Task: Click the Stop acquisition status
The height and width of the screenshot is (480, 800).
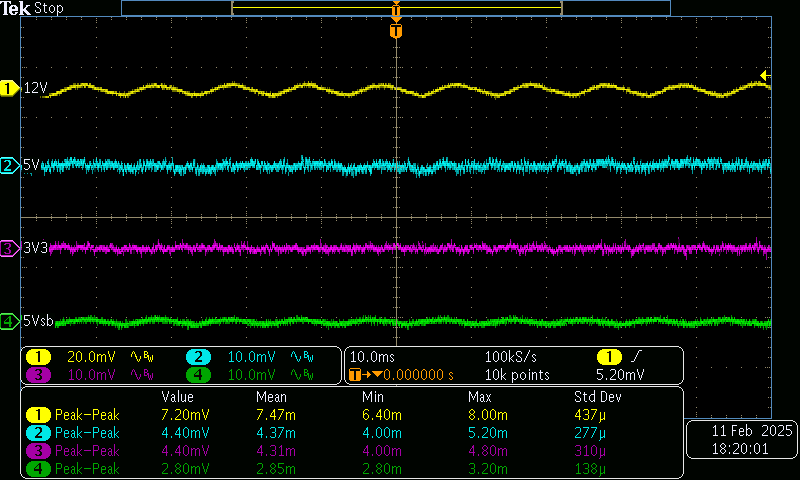Action: [x=49, y=8]
